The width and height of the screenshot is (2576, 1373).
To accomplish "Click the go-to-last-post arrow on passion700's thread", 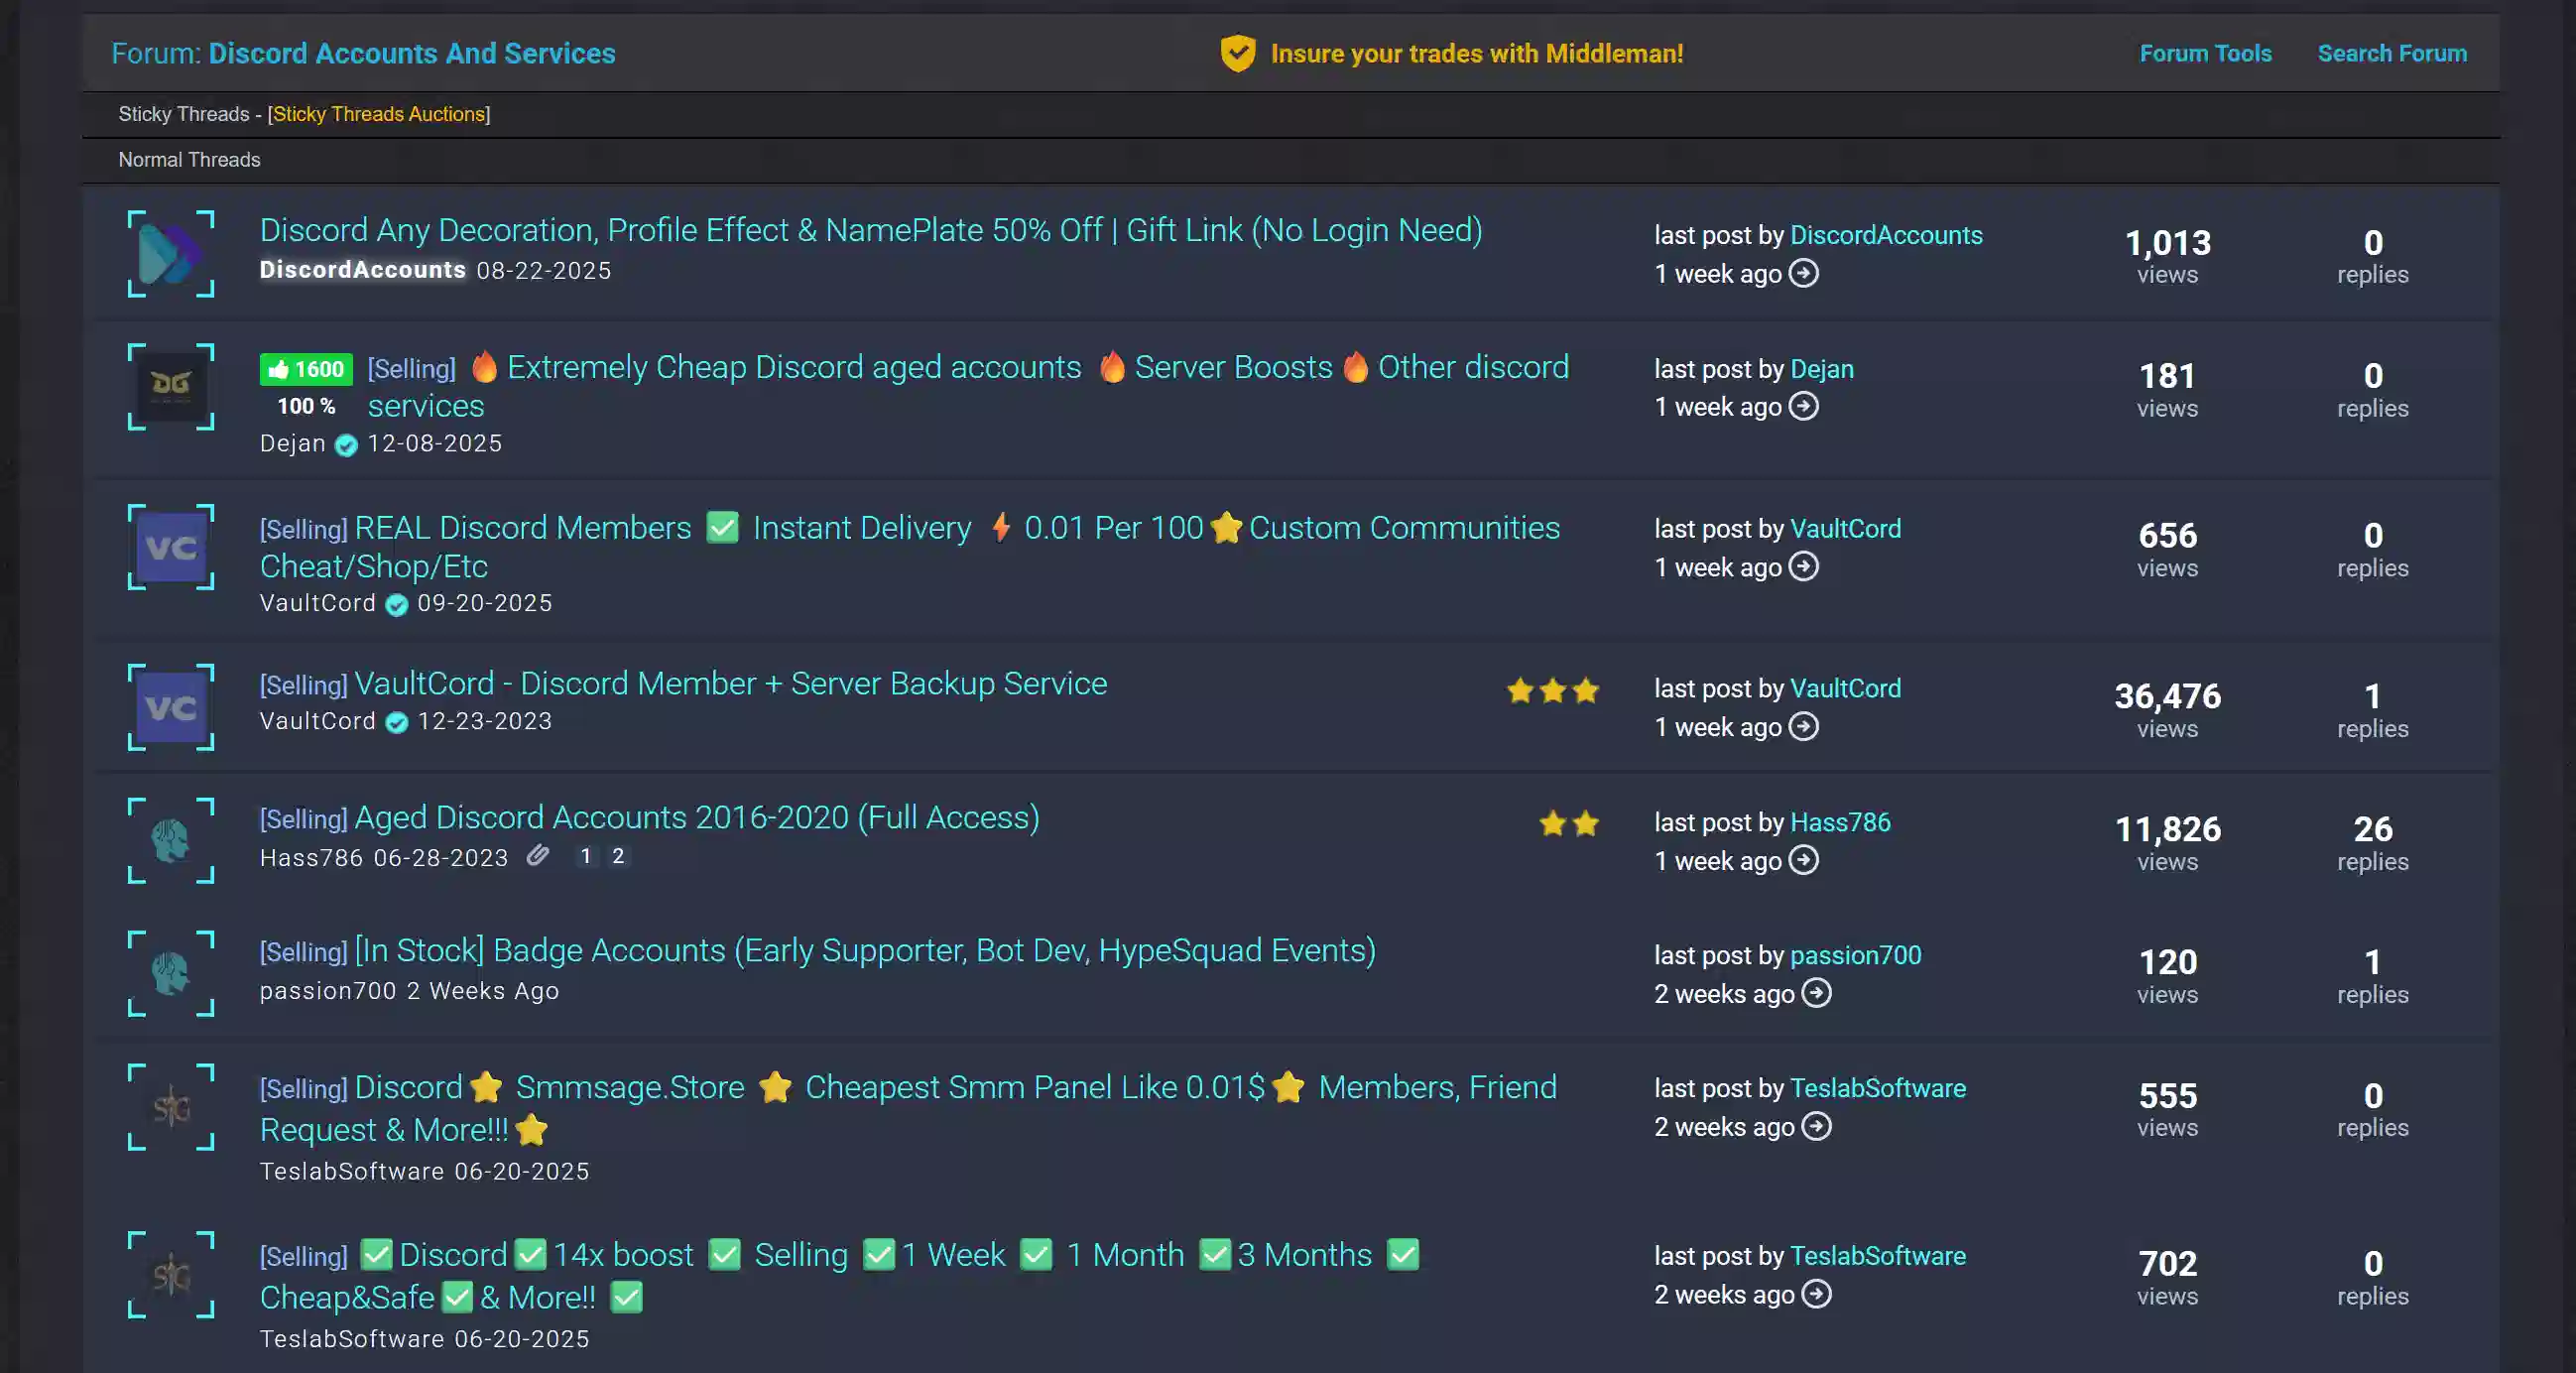I will (x=1819, y=993).
